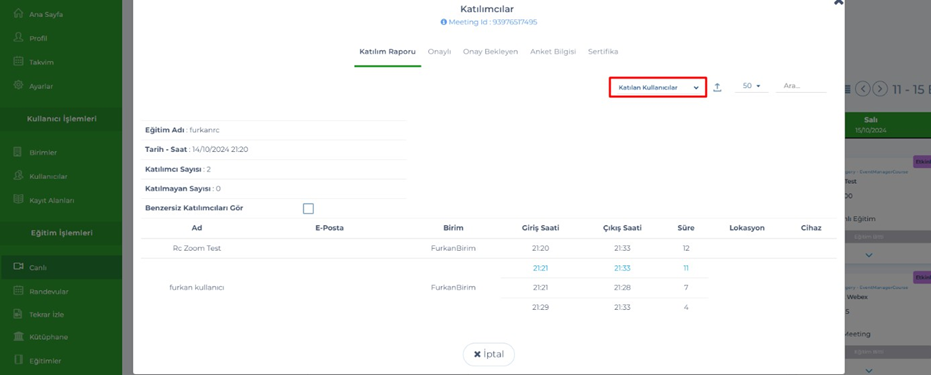Switch to the Onaylı tab
Screen dimensions: 931x375
click(439, 52)
